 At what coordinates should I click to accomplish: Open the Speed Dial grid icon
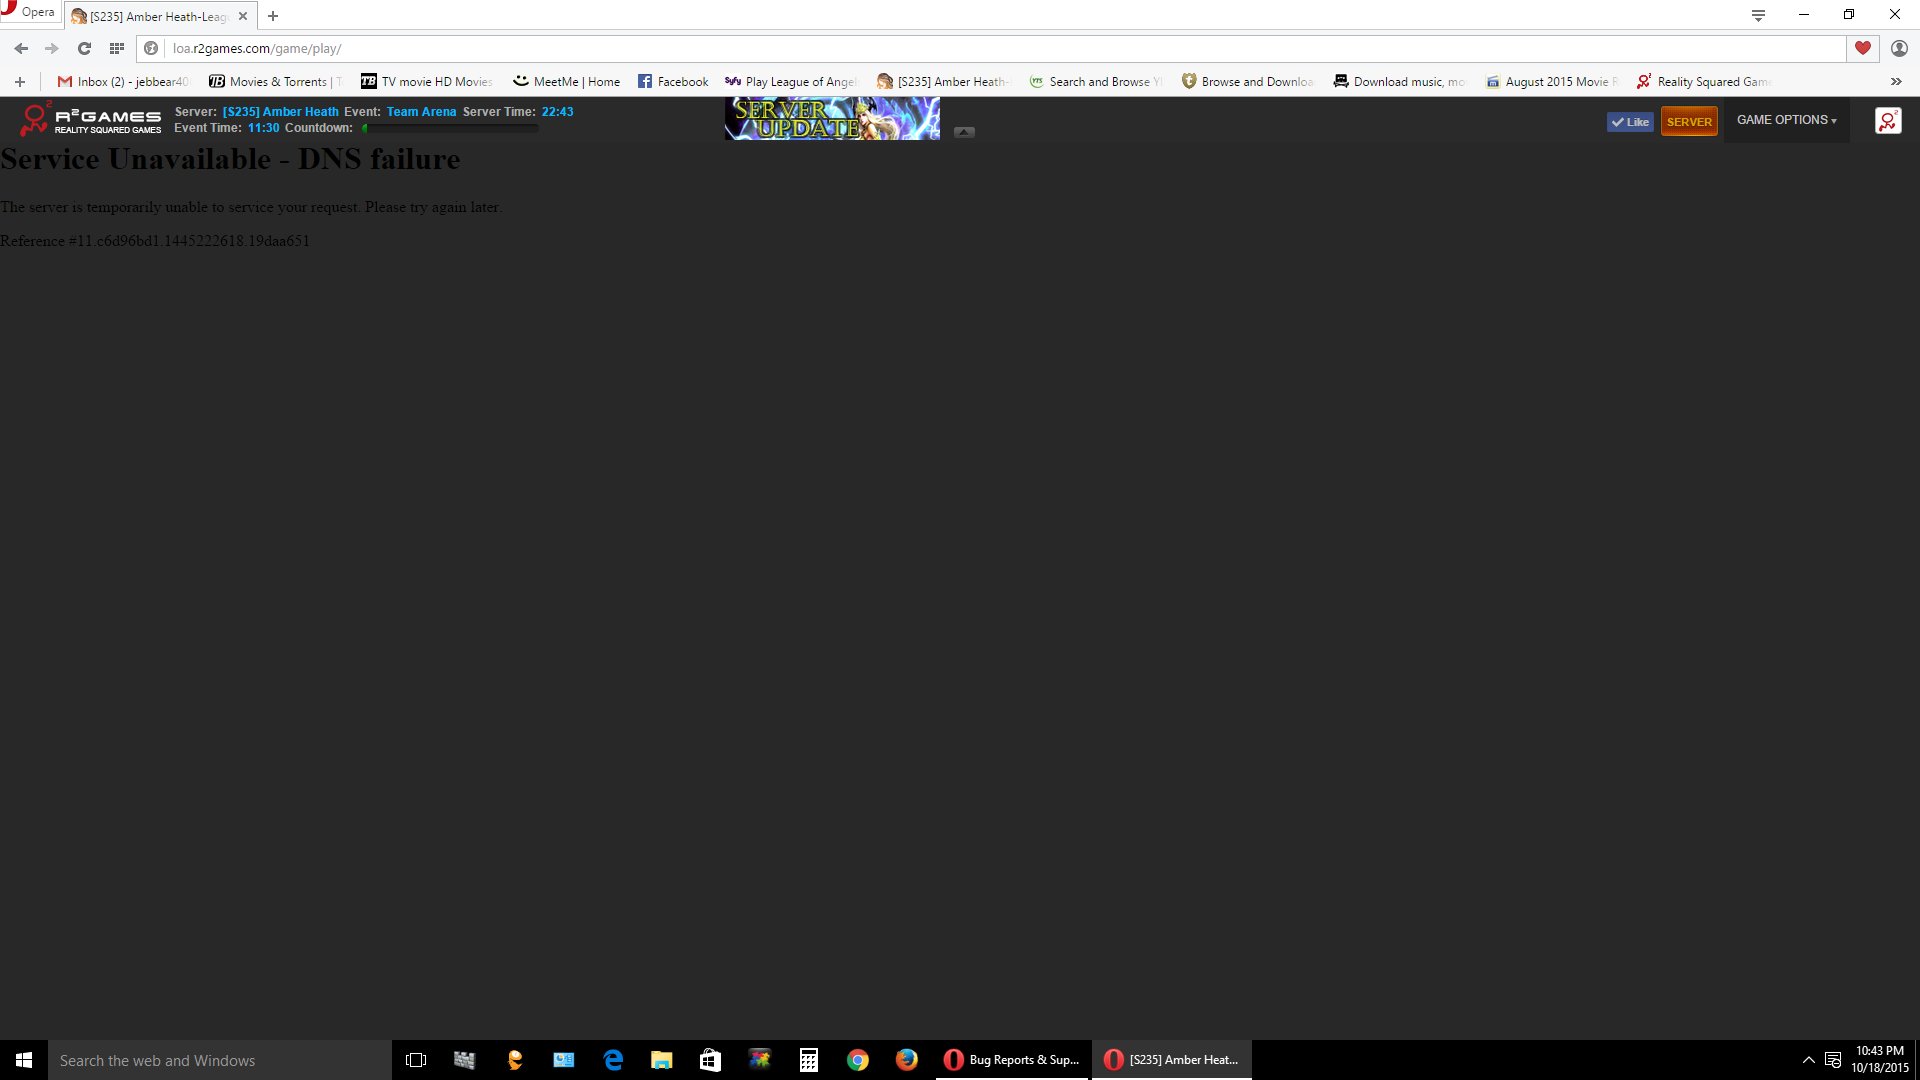[x=117, y=48]
